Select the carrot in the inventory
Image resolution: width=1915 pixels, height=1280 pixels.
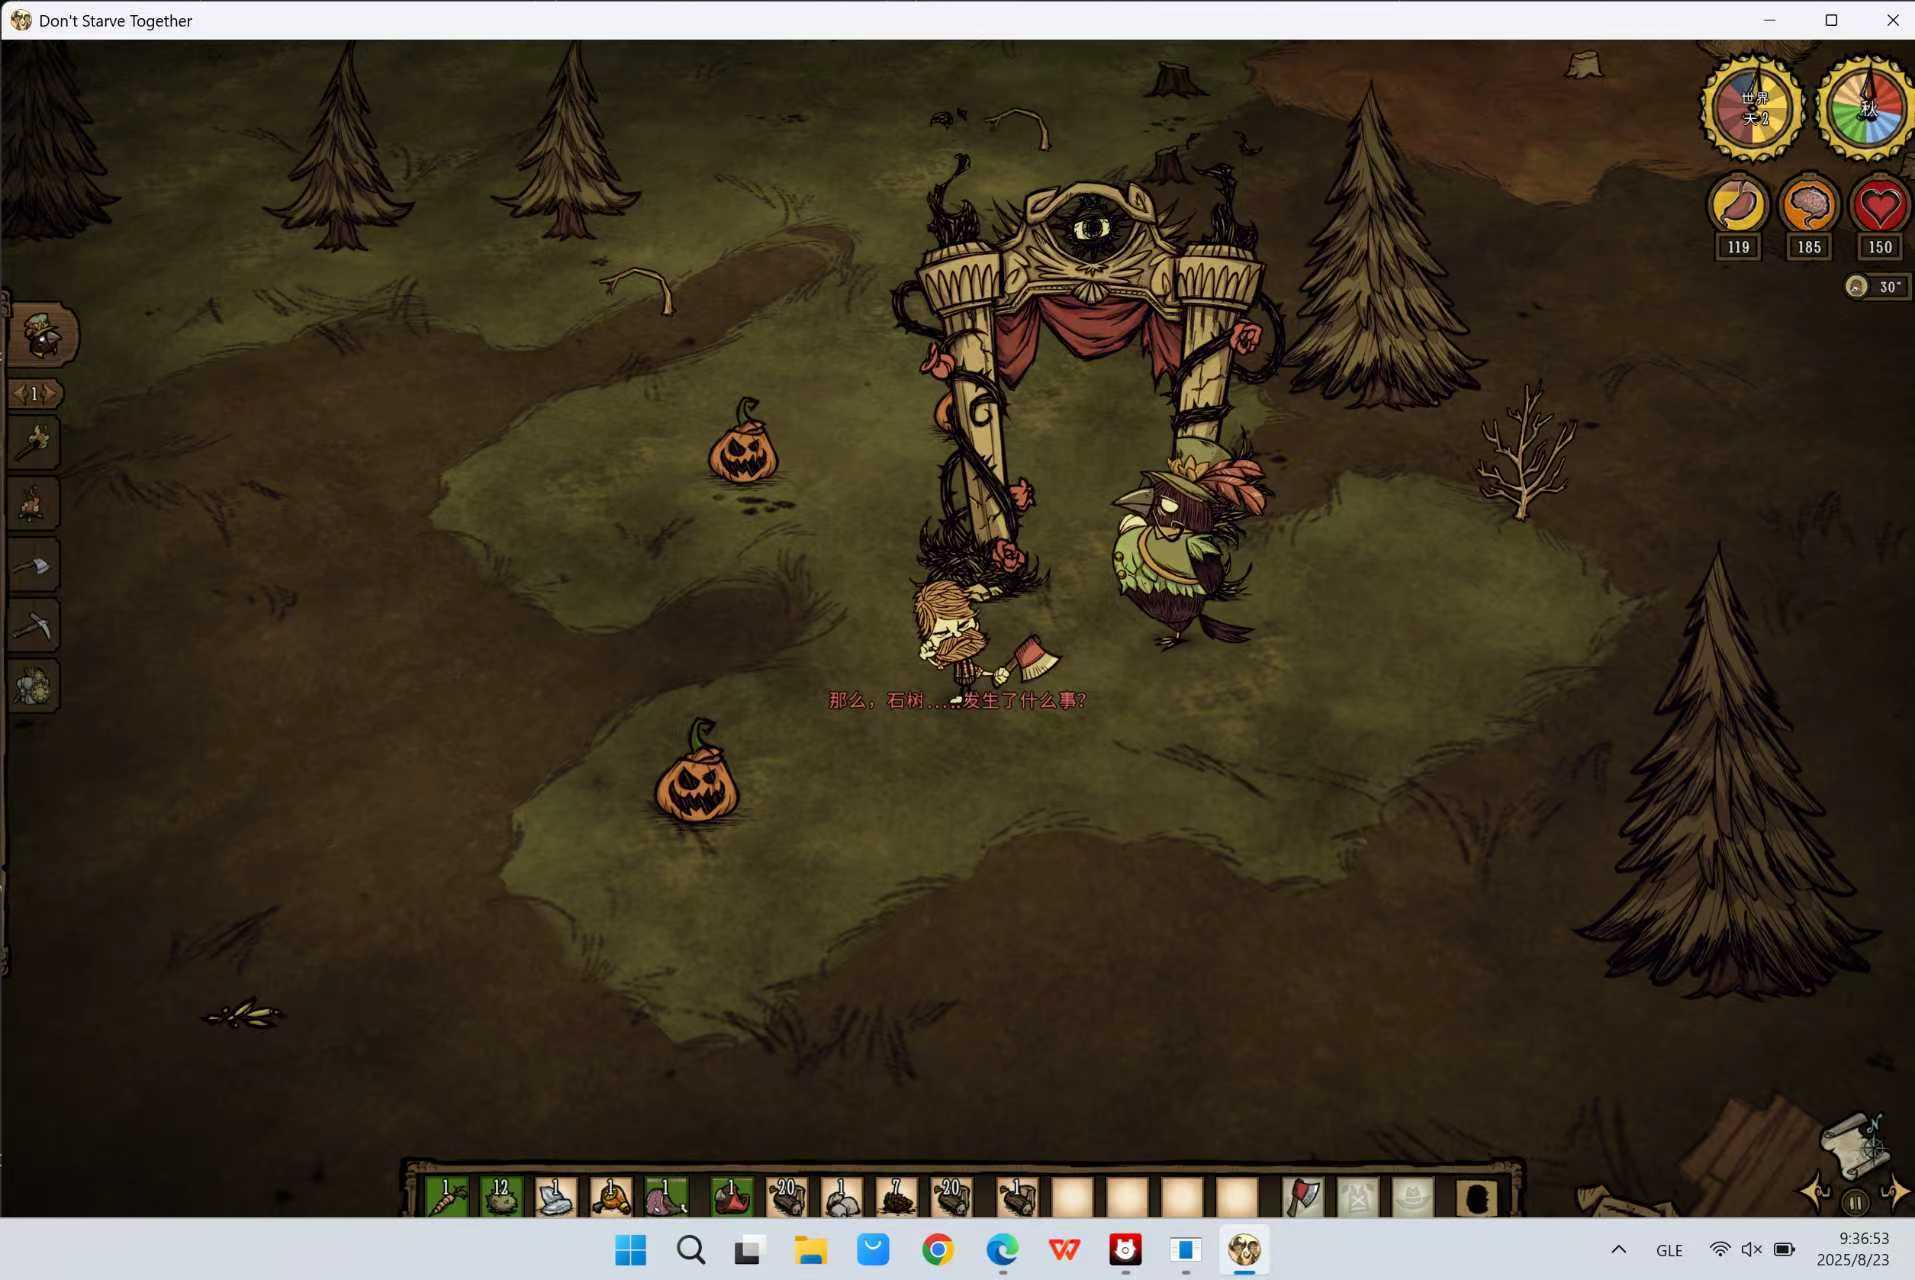point(446,1196)
